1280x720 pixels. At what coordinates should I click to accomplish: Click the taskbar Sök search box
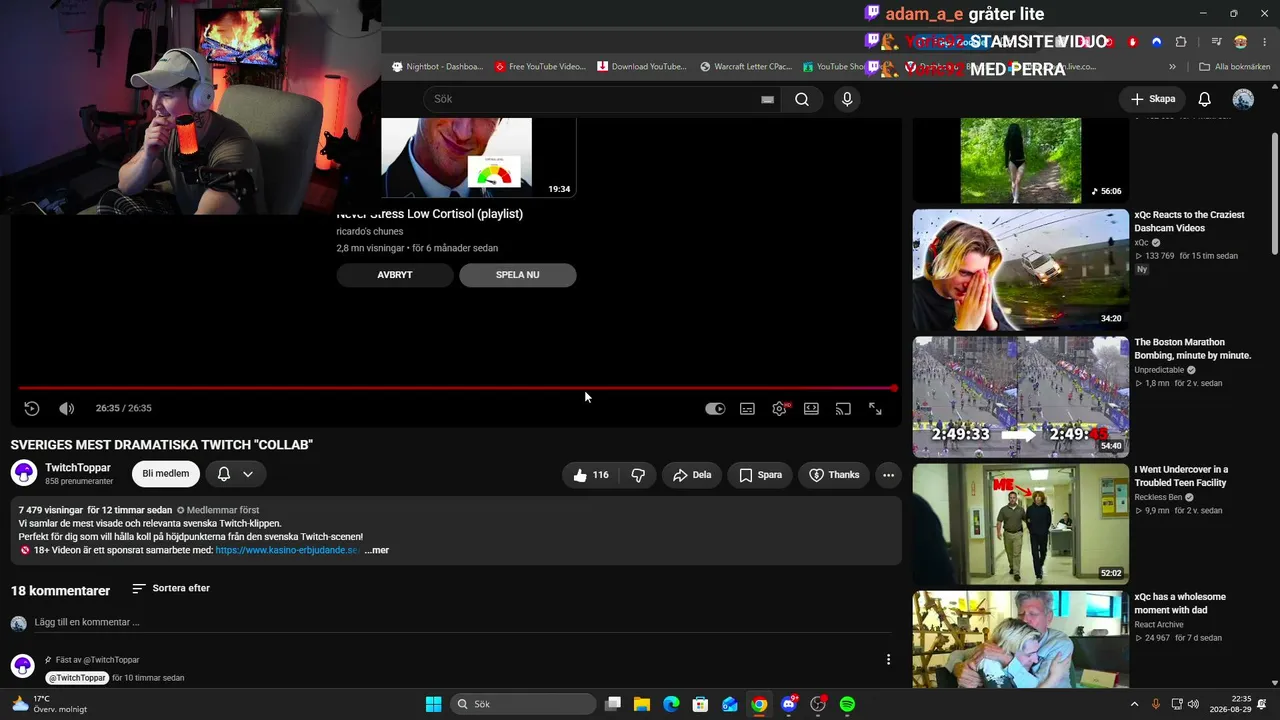point(523,704)
